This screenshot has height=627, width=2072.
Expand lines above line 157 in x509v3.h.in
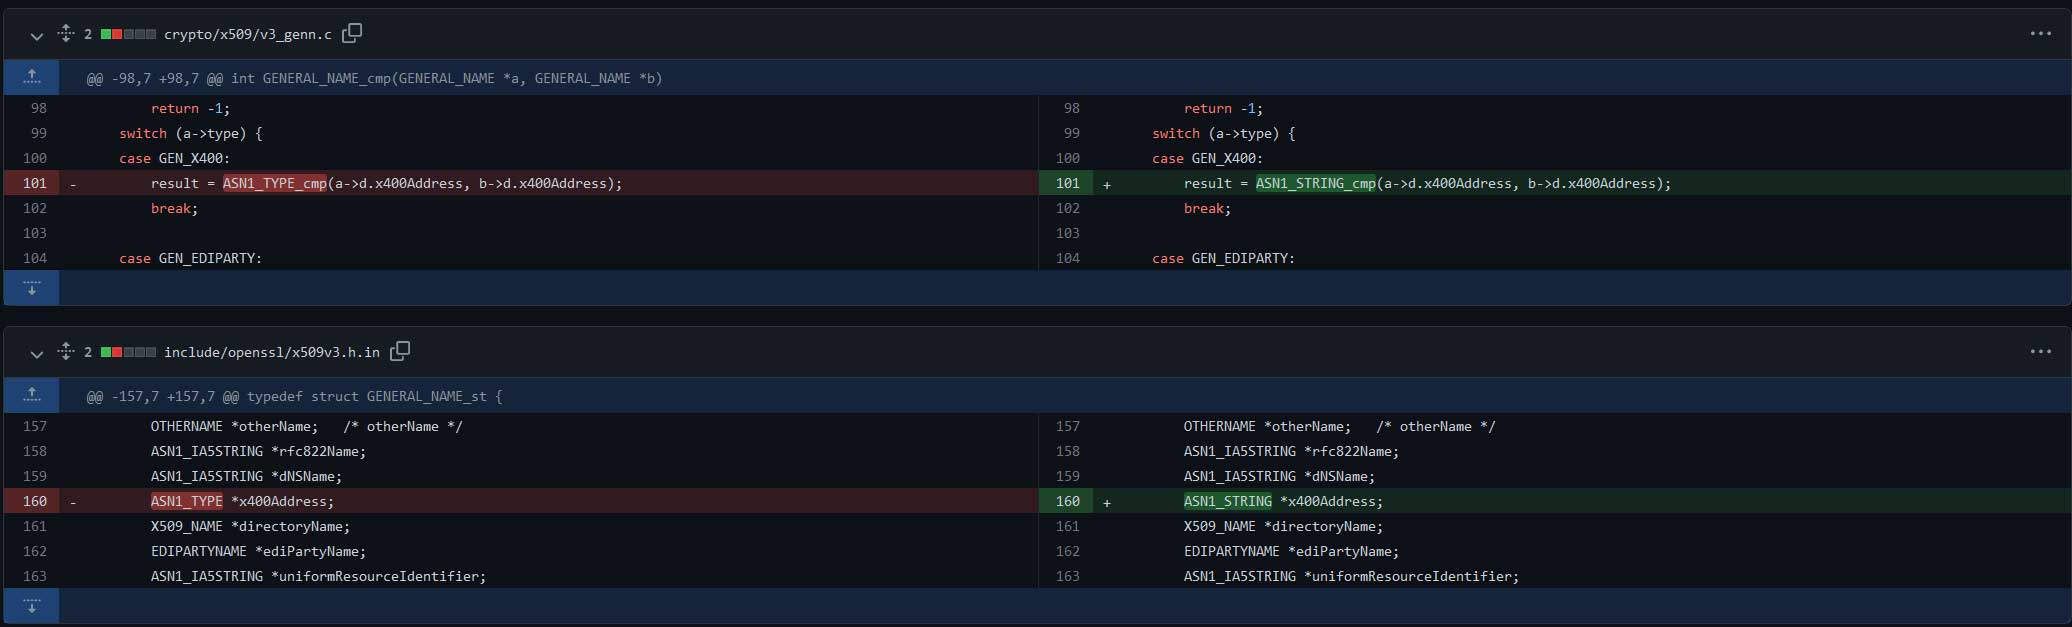click(x=32, y=395)
